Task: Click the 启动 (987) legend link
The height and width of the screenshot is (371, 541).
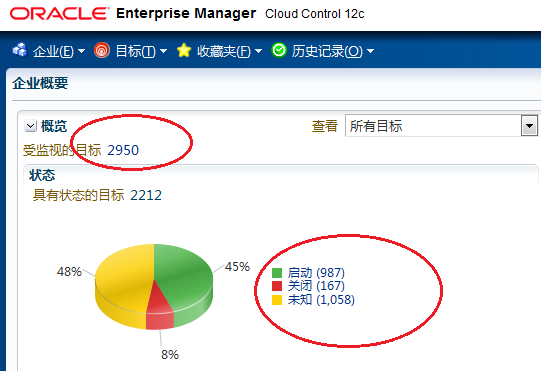Action: click(316, 273)
